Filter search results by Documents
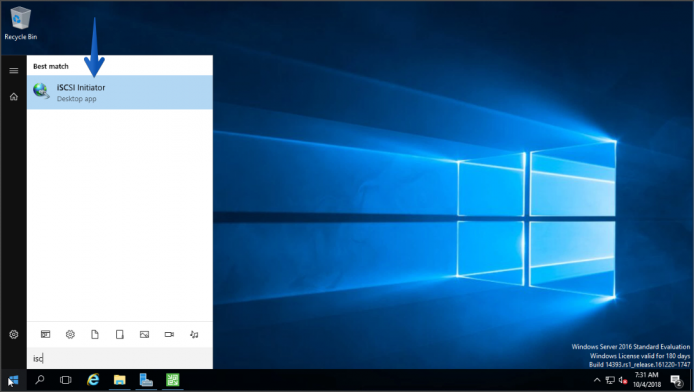The image size is (694, 392). point(95,334)
